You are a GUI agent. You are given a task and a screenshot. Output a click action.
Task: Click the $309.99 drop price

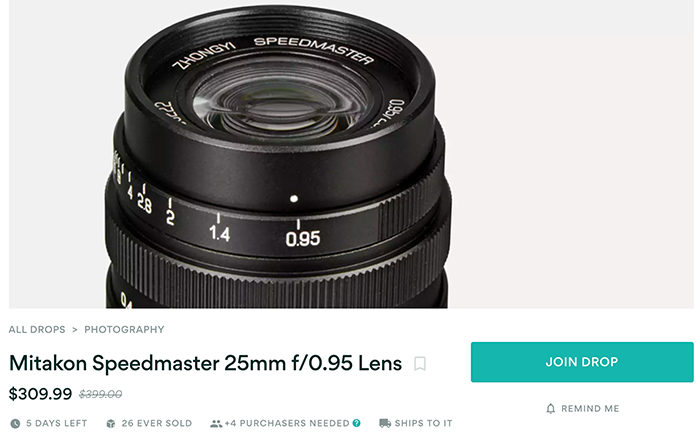pyautogui.click(x=40, y=394)
